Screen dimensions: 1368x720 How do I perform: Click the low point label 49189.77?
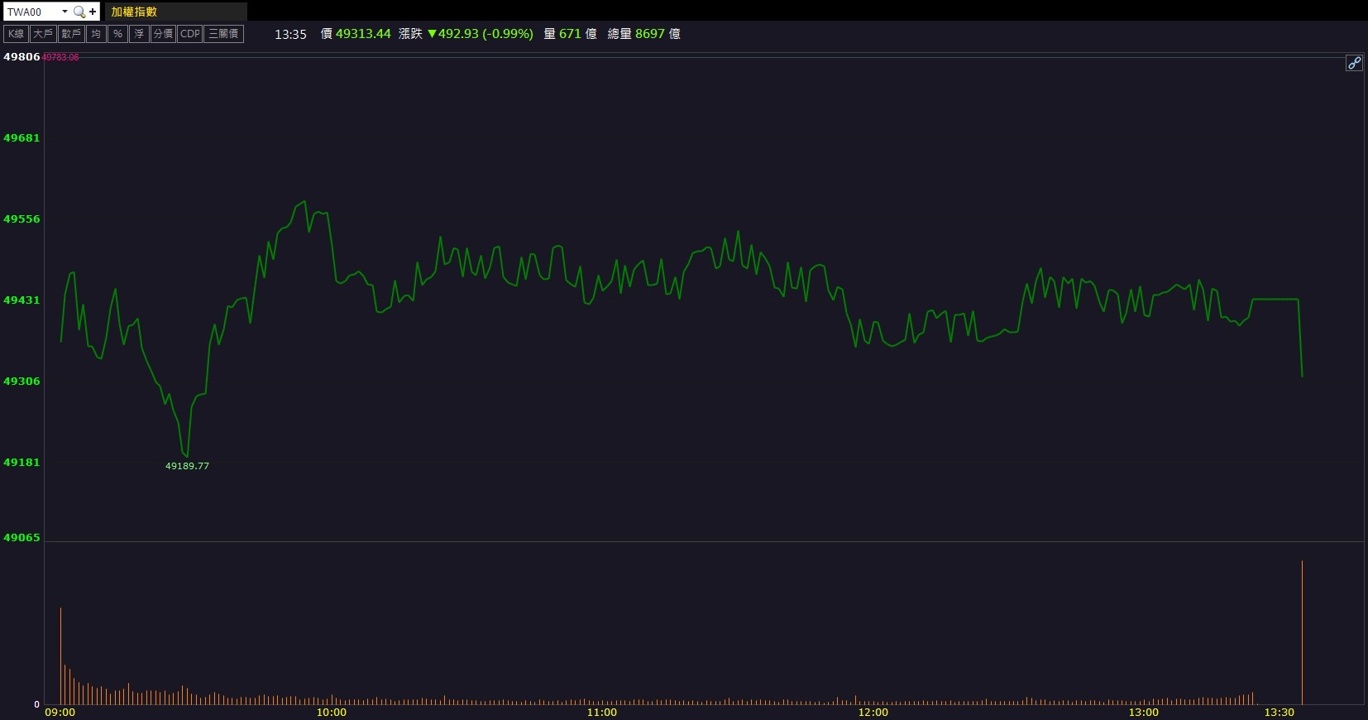click(187, 466)
